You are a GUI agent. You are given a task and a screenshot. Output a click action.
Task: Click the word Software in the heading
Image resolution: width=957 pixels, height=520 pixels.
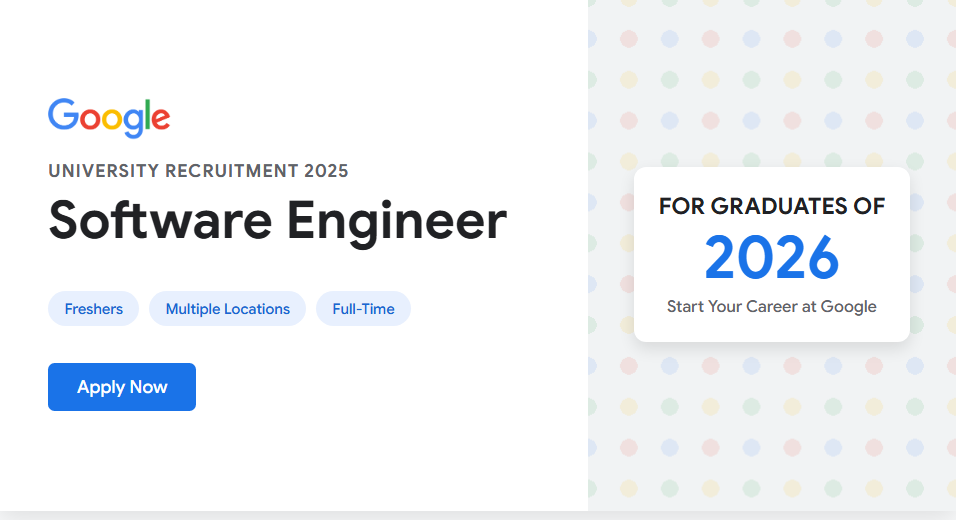tap(157, 219)
